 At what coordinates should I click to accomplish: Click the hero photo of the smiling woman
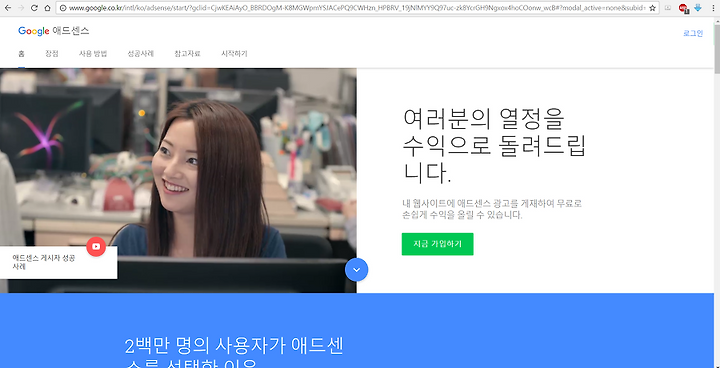178,181
